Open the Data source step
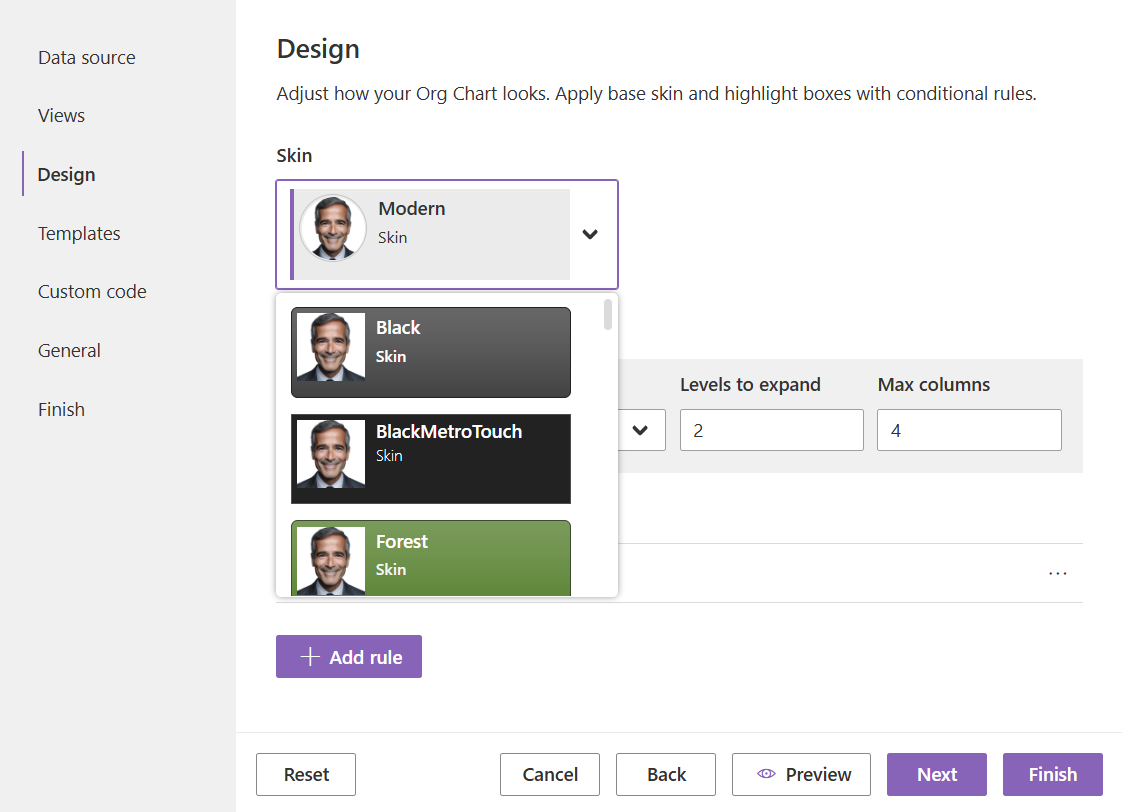This screenshot has height=812, width=1122. pos(87,58)
